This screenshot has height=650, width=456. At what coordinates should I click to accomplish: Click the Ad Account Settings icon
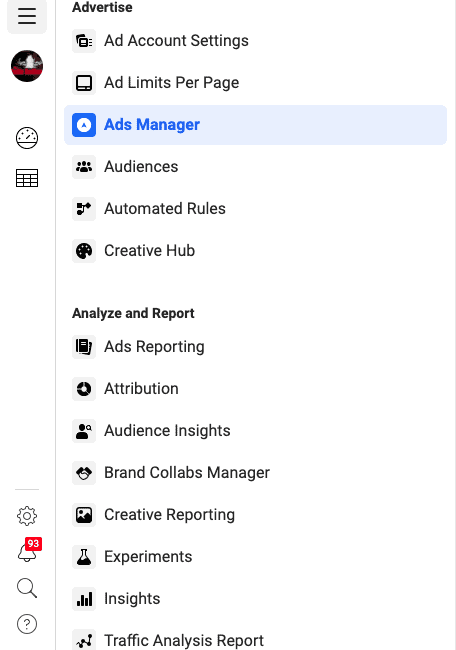[84, 41]
